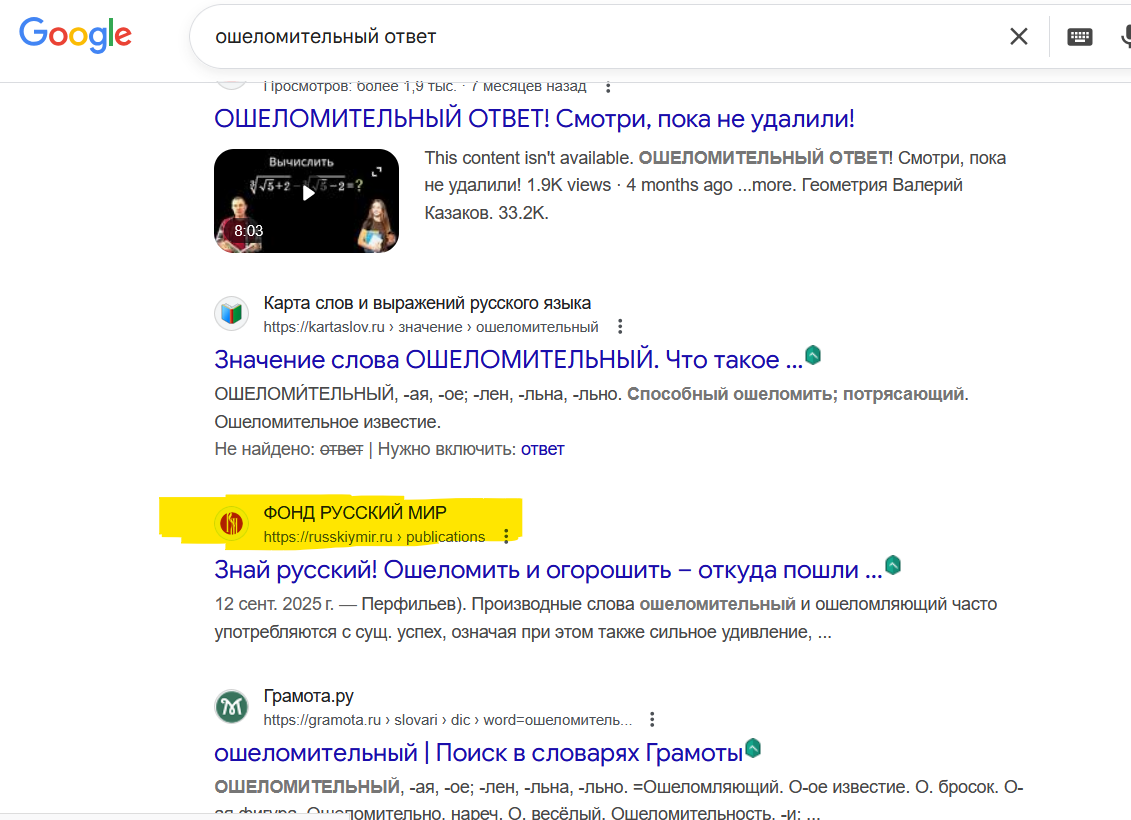Open three-dot menu beside gramota.ru URL
This screenshot has height=820, width=1131.
pos(652,719)
